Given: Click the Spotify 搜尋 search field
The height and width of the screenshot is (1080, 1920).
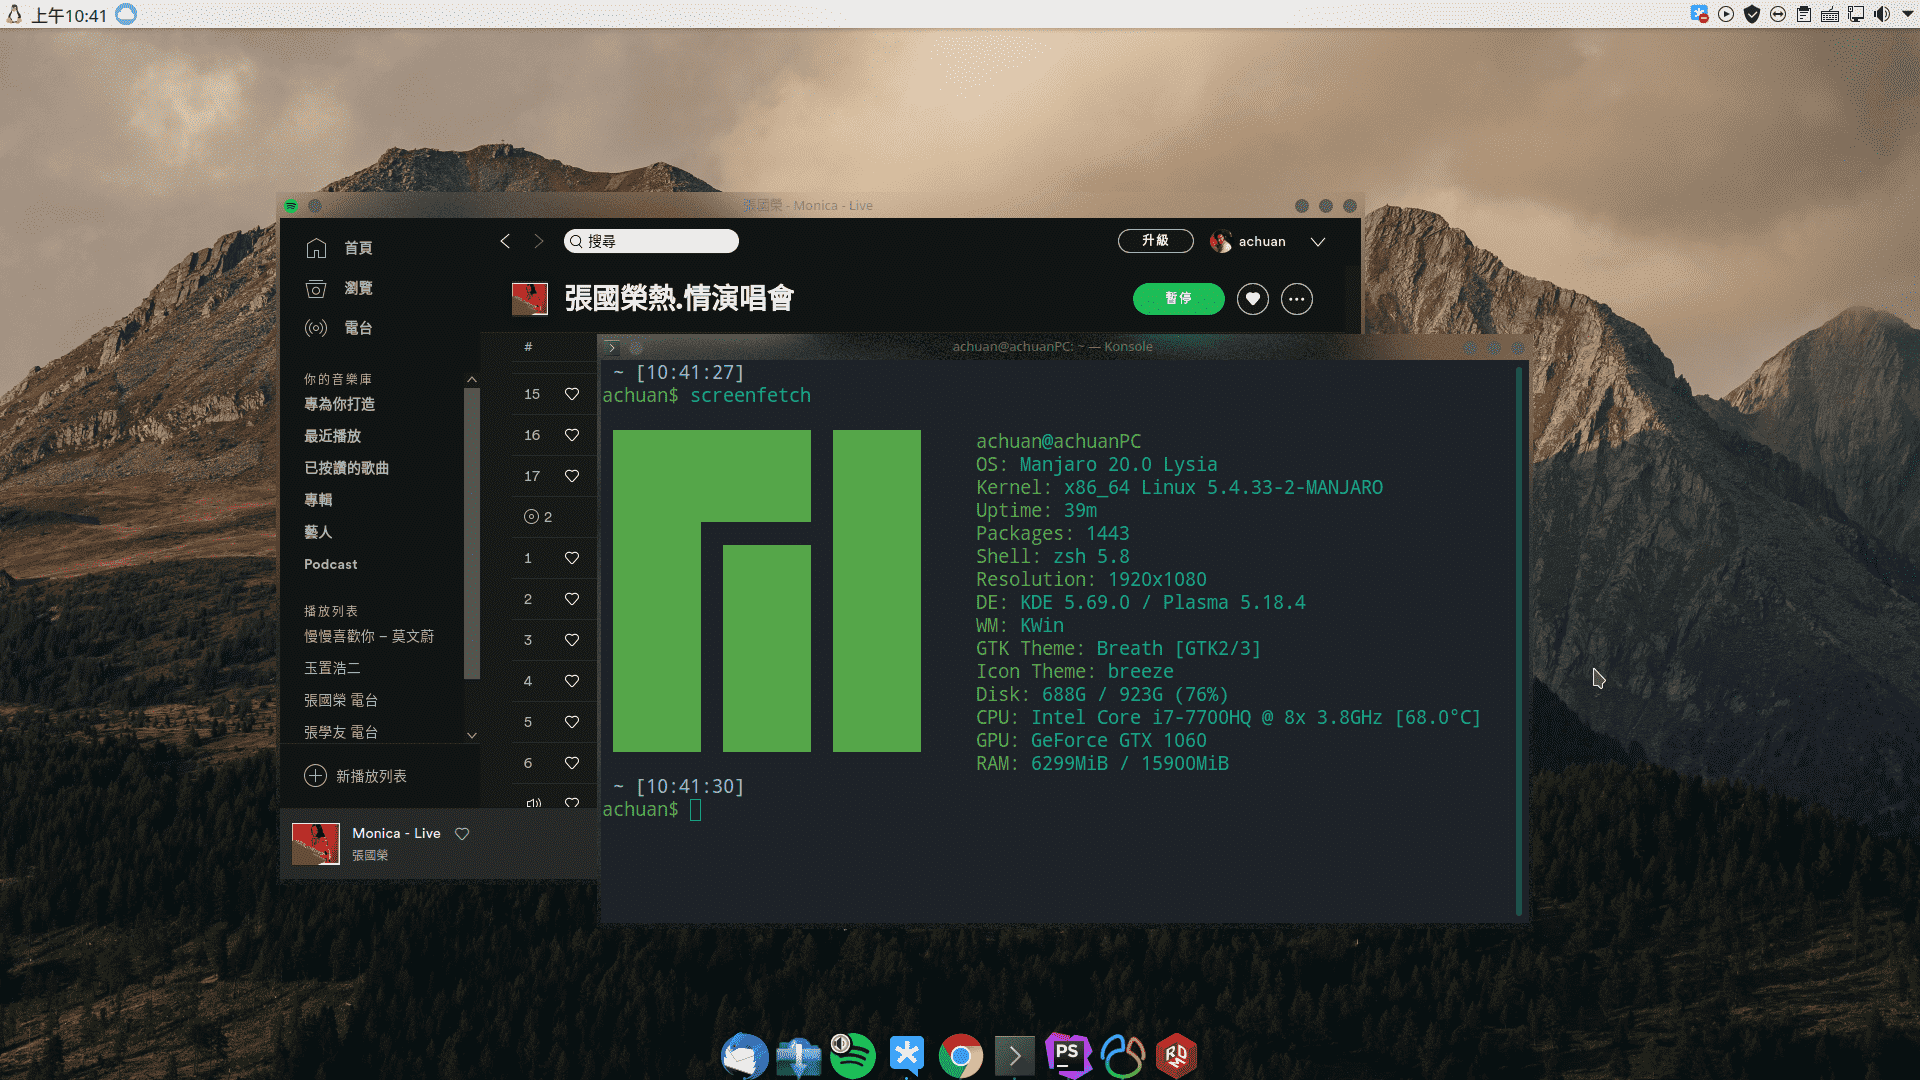Looking at the screenshot, I should click(x=651, y=241).
